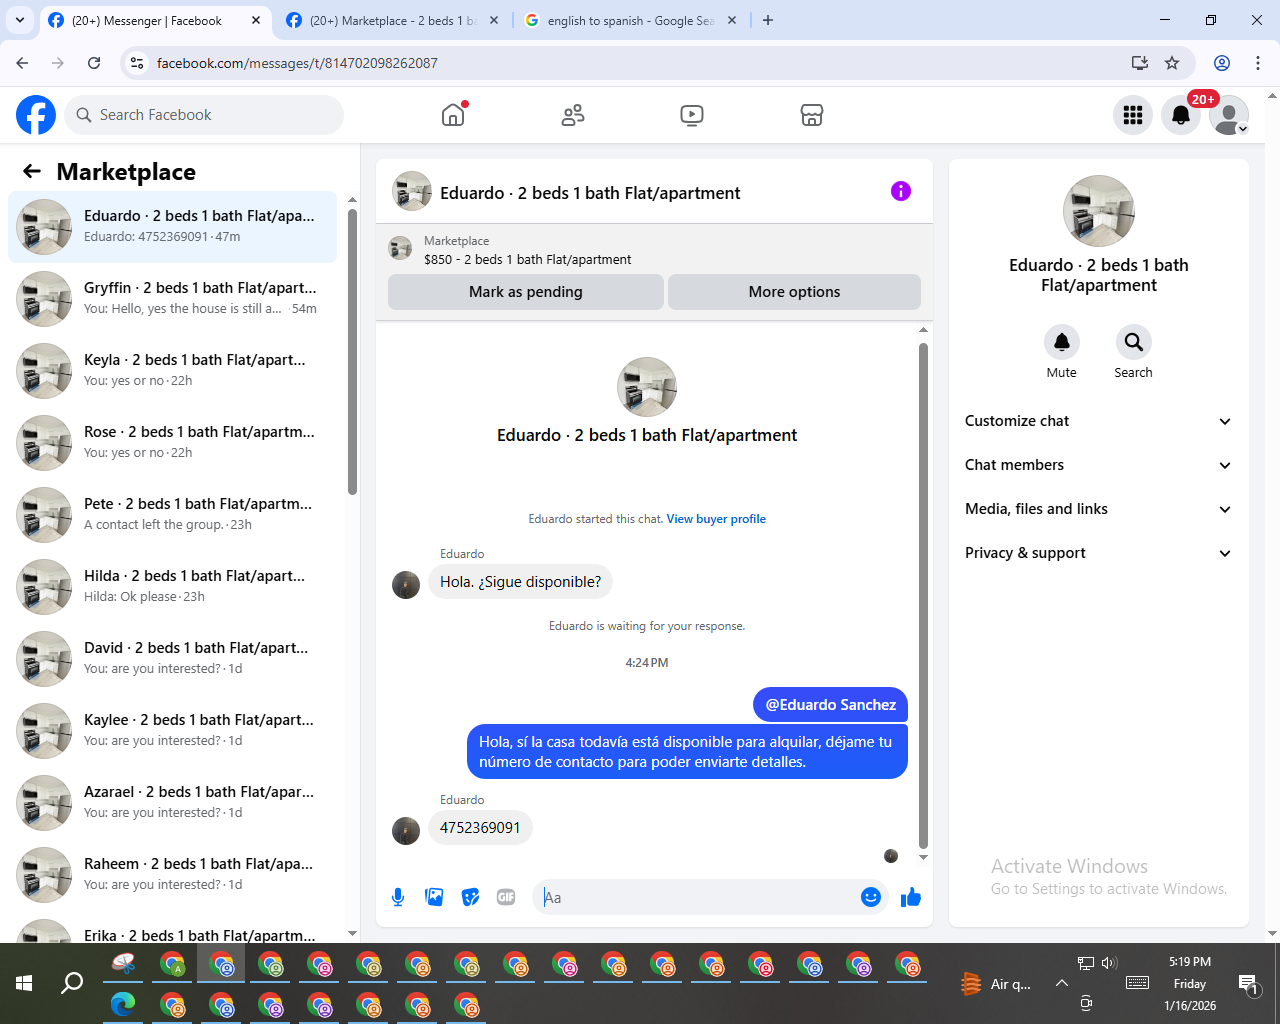This screenshot has height=1024, width=1280.
Task: Open a new Chrome tab
Action: 768,20
